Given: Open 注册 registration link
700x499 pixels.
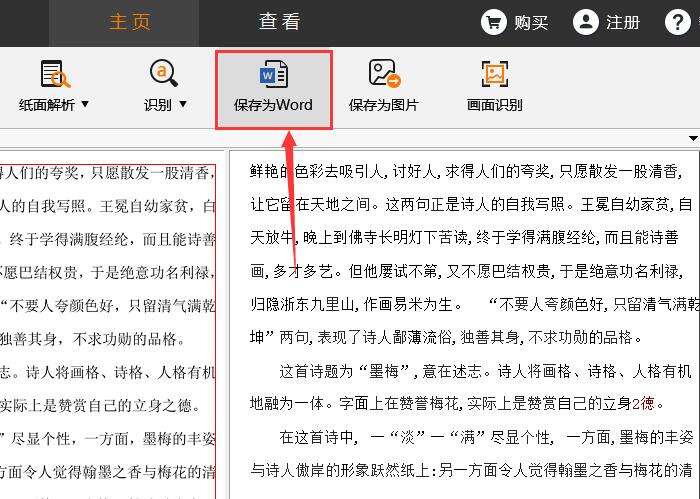Looking at the screenshot, I should pyautogui.click(x=623, y=22).
